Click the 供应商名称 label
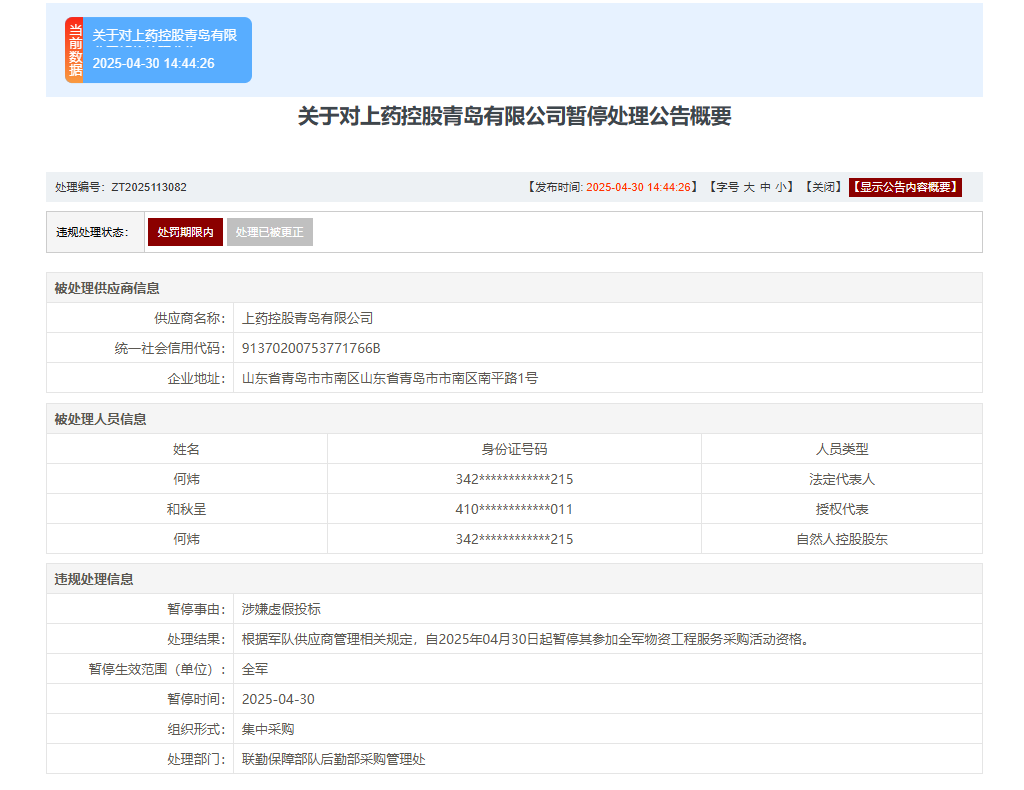The width and height of the screenshot is (1024, 790). tap(189, 319)
